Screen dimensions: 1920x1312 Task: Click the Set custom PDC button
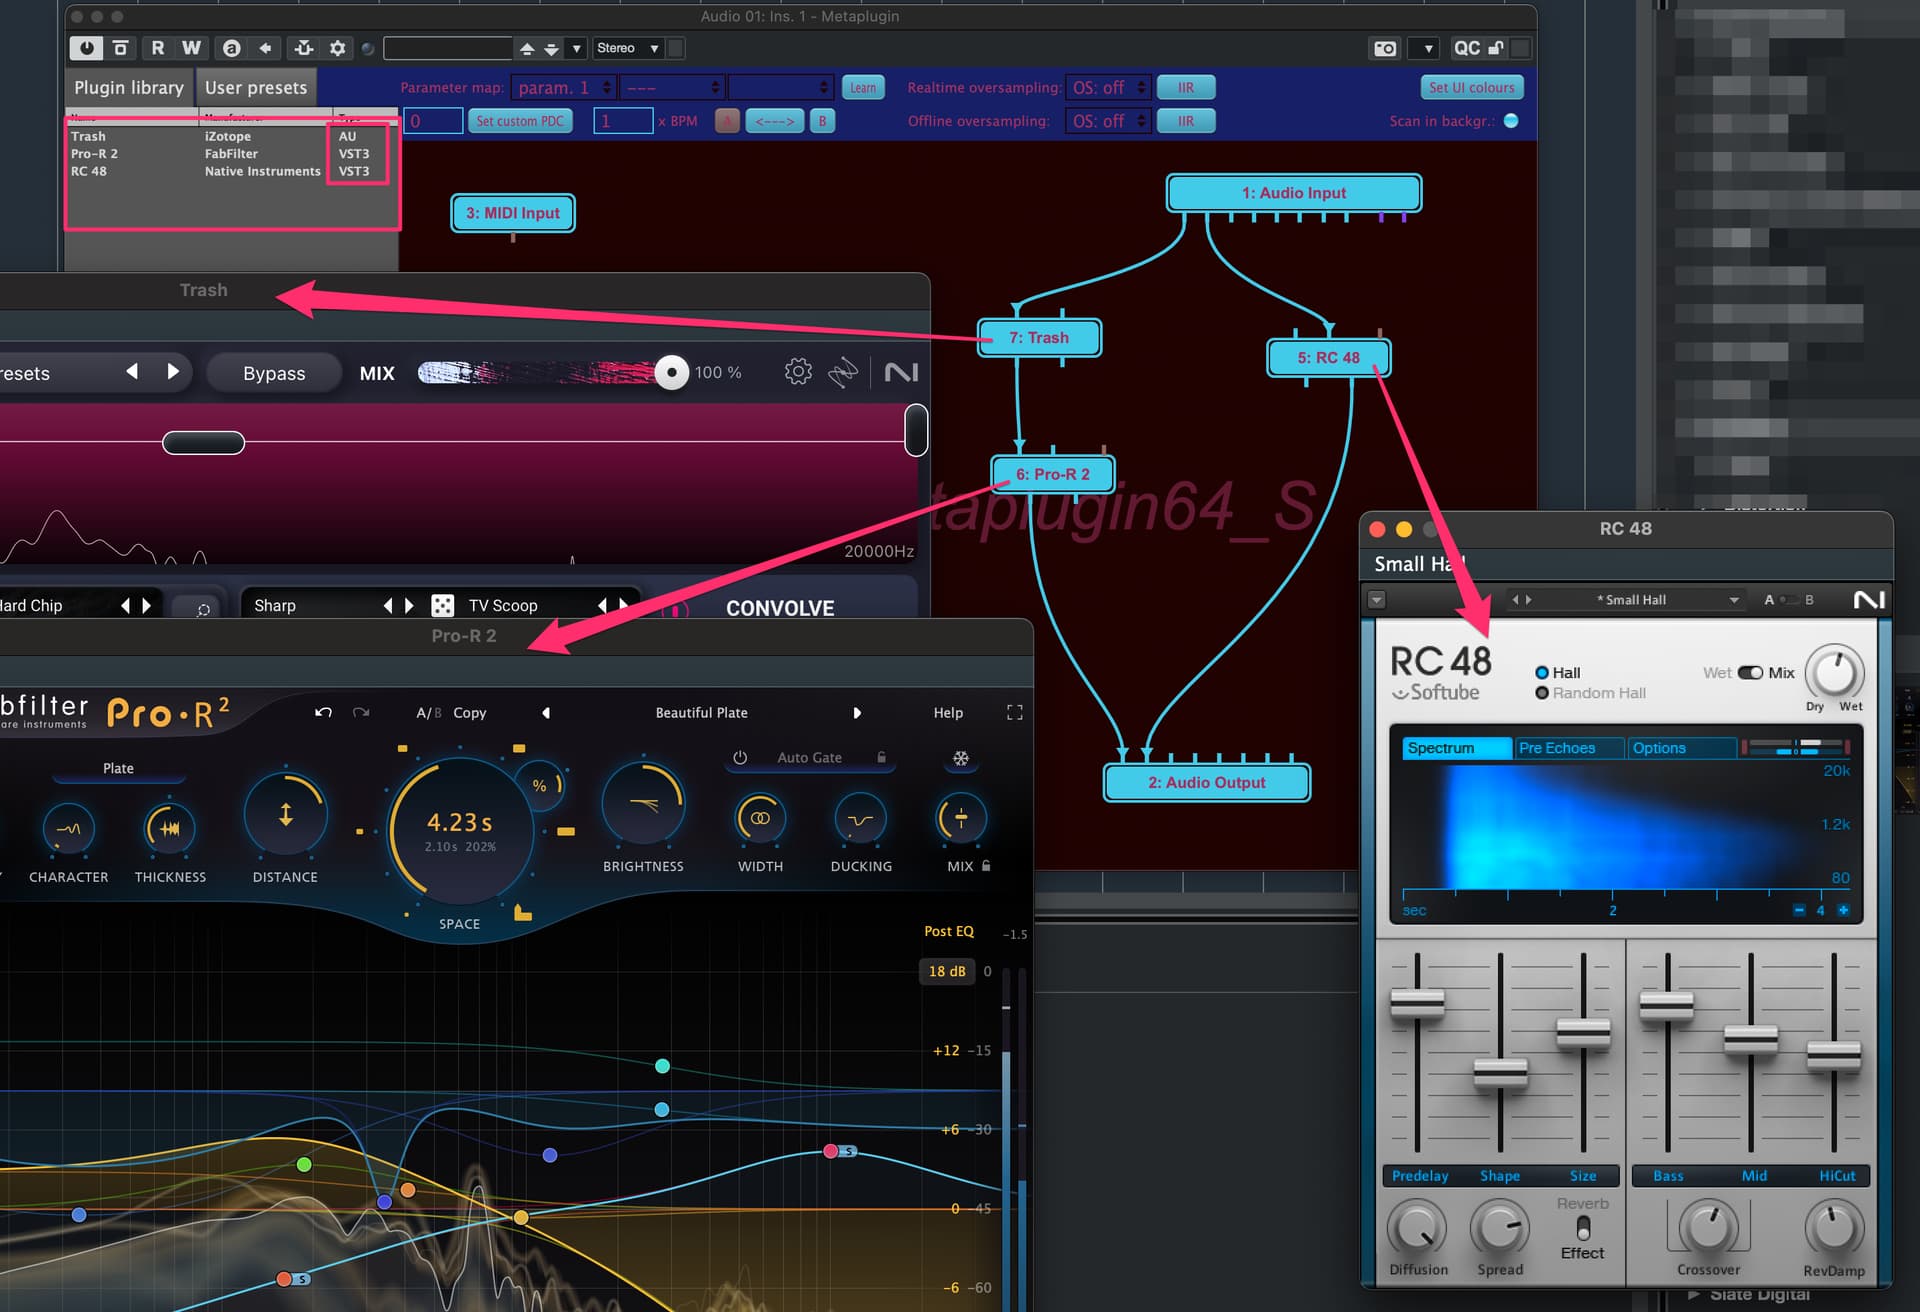[x=520, y=121]
